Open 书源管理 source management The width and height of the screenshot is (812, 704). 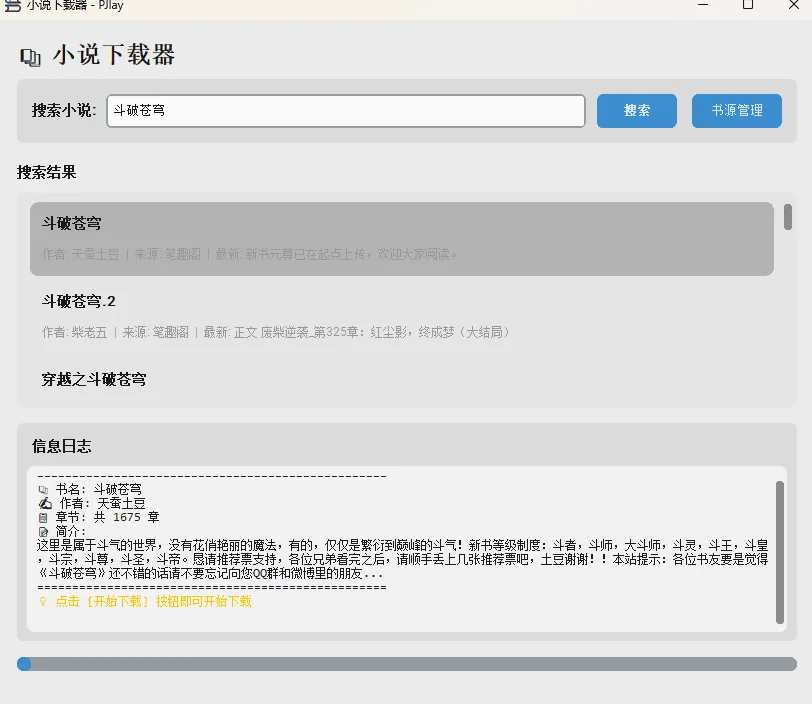pyautogui.click(x=736, y=110)
